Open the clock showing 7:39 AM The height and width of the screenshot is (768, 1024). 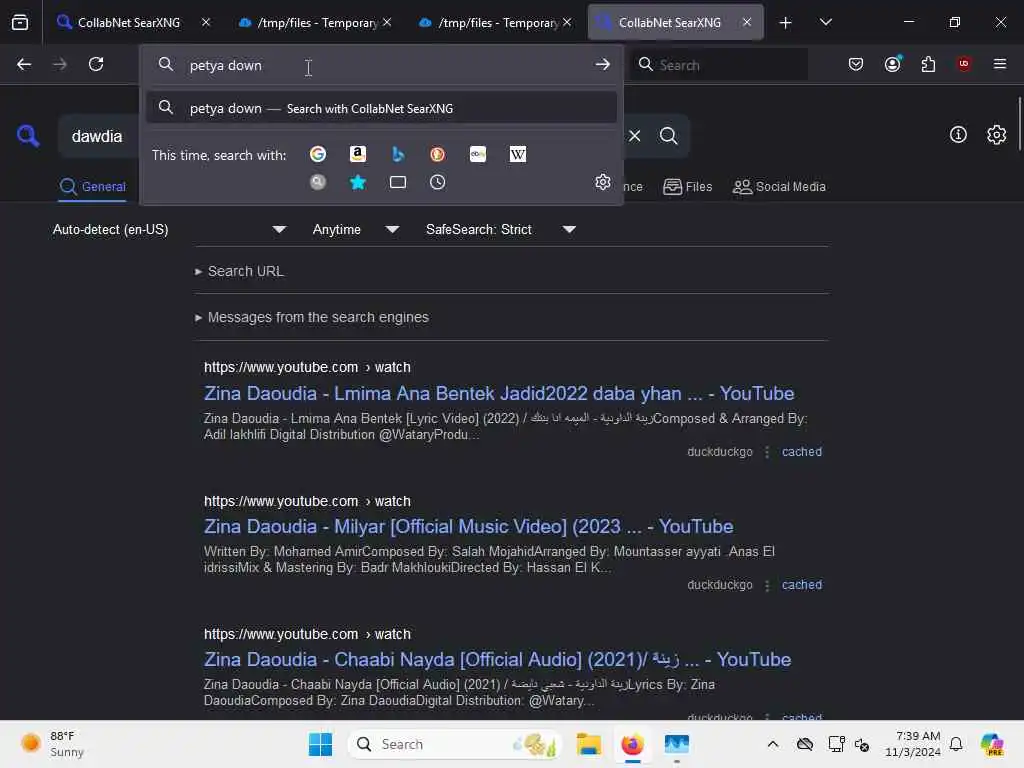click(x=913, y=744)
